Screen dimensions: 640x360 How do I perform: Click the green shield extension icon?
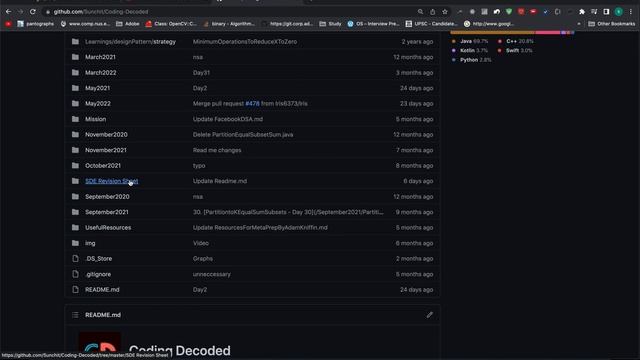[x=509, y=12]
